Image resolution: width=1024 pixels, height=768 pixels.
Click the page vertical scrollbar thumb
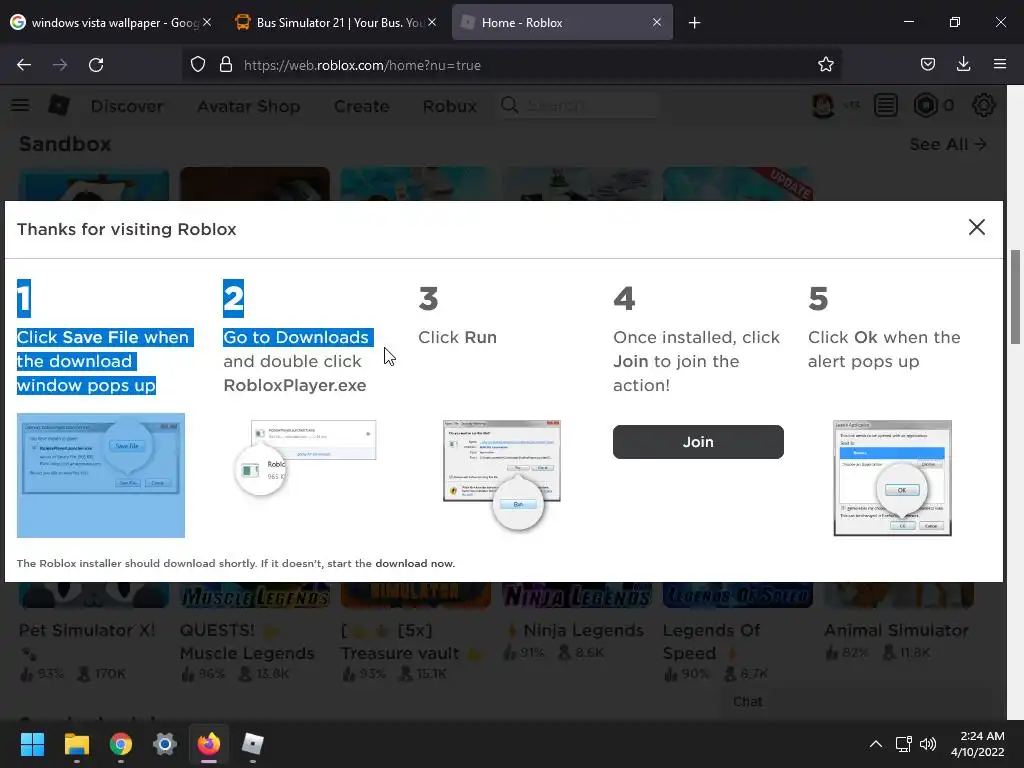tap(1015, 296)
